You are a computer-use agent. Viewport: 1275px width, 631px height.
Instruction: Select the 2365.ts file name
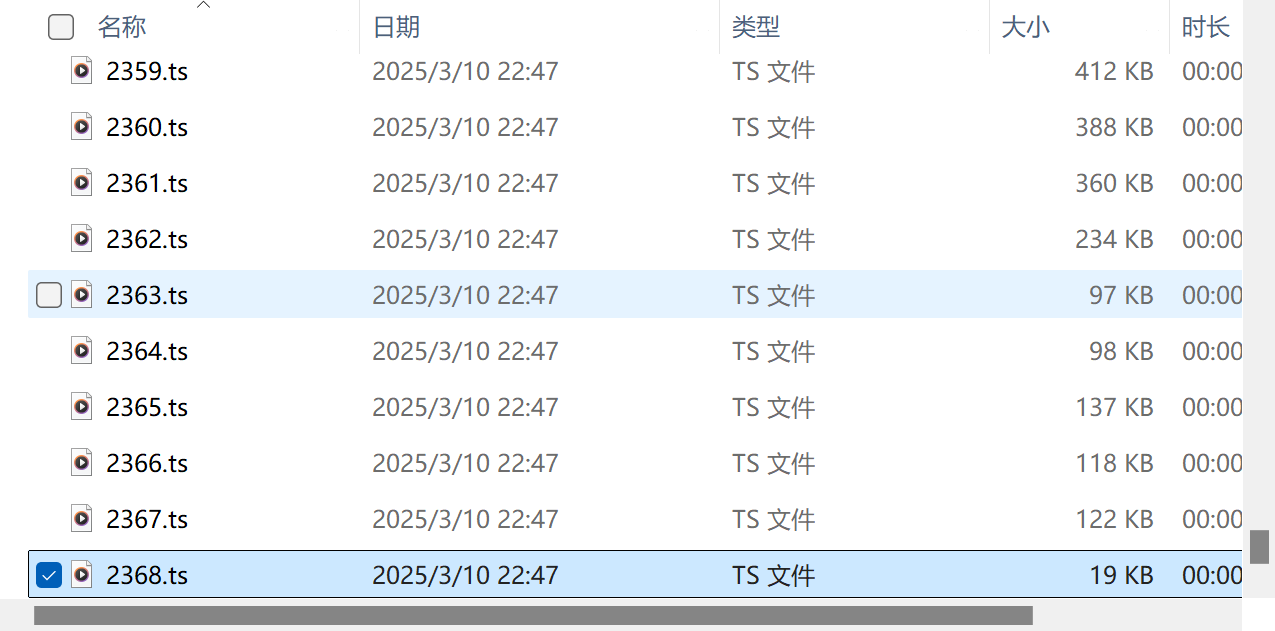pyautogui.click(x=147, y=408)
